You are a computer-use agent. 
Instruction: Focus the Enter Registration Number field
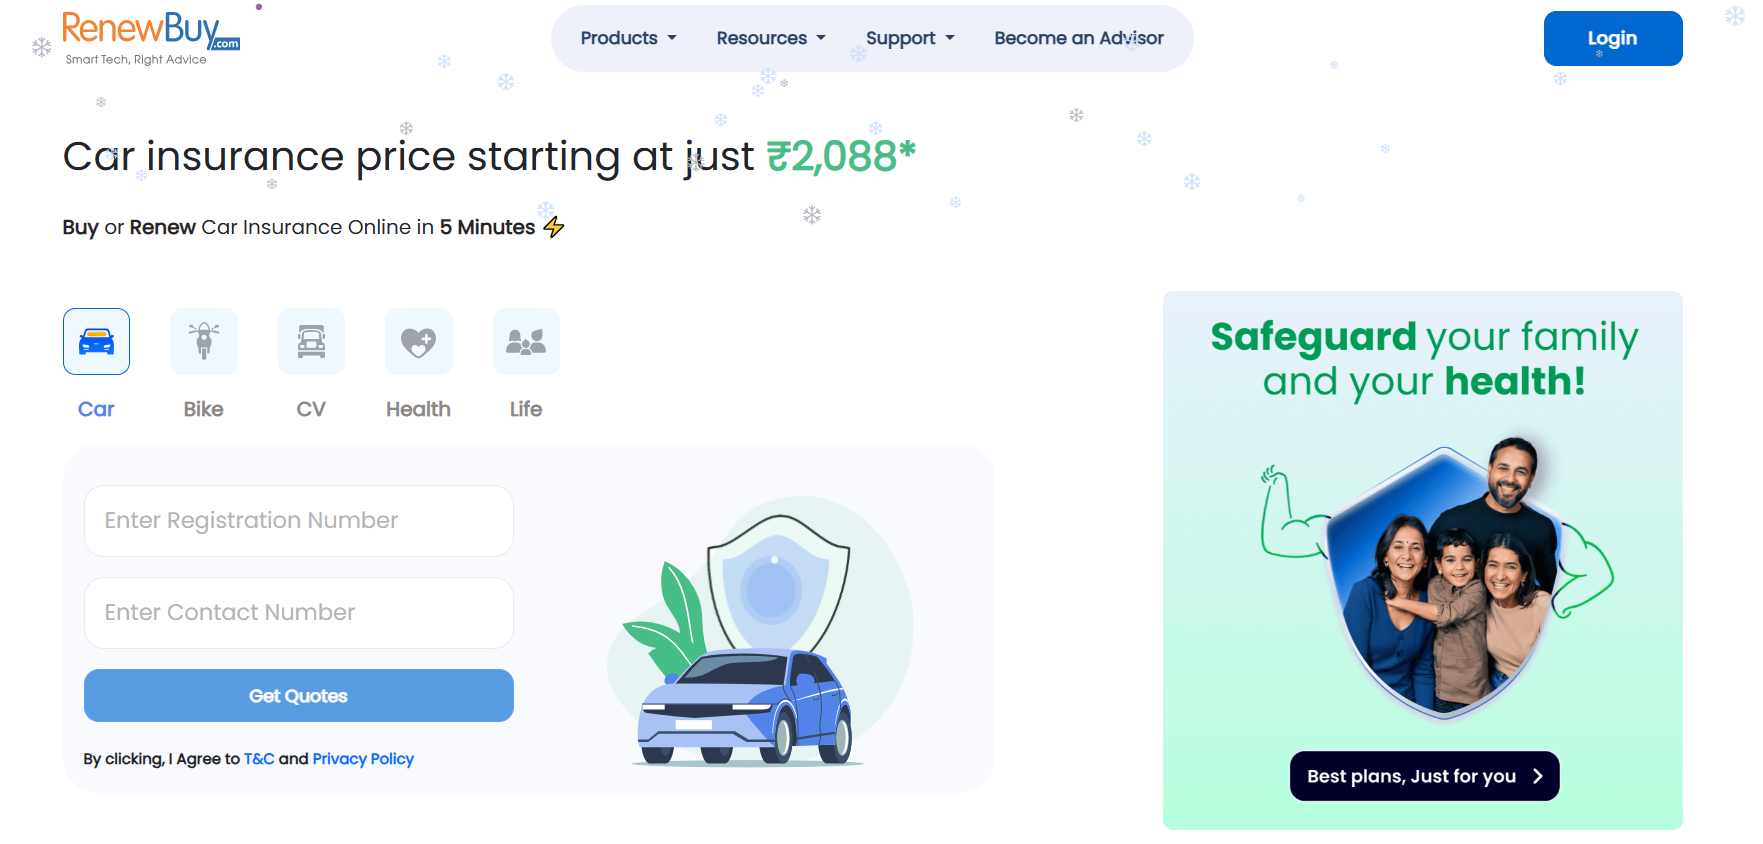(299, 521)
